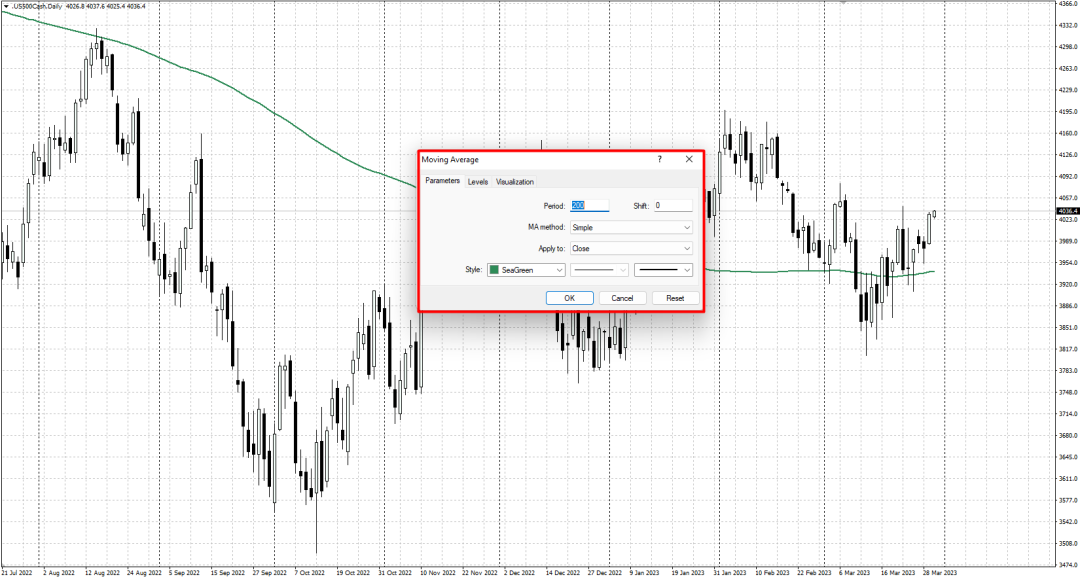Open the line width dropdown
The image size is (1080, 579).
(x=664, y=270)
